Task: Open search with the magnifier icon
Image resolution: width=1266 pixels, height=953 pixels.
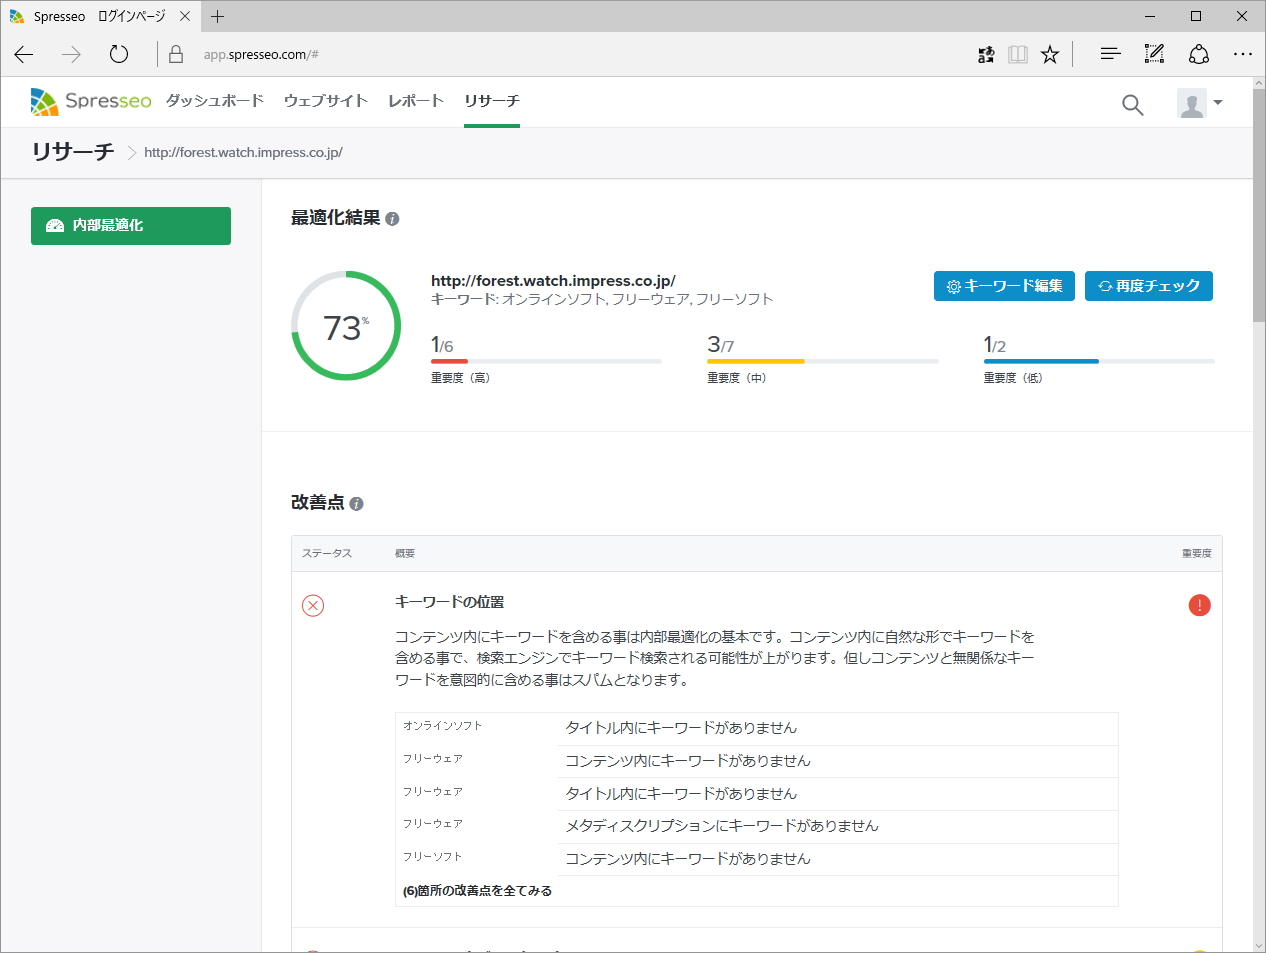Action: pyautogui.click(x=1131, y=104)
